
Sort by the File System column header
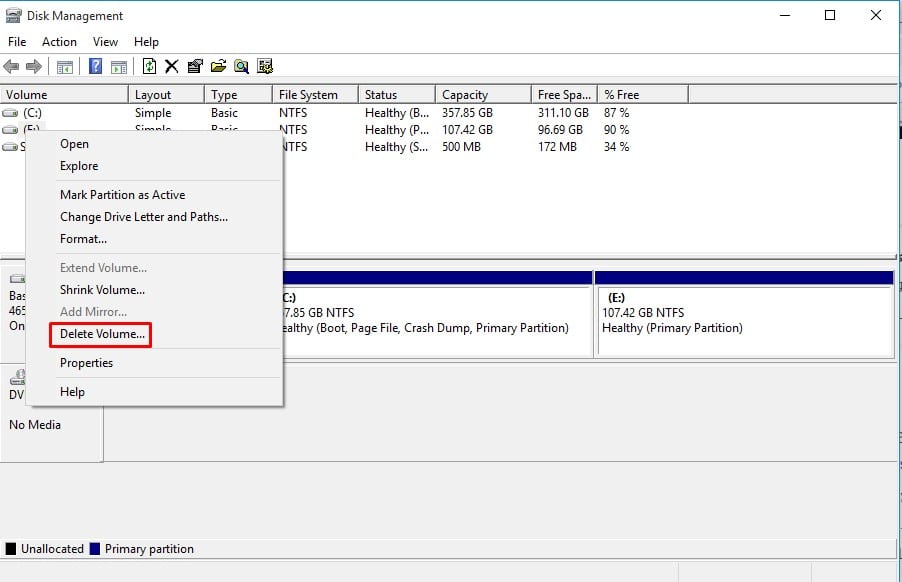pyautogui.click(x=308, y=95)
